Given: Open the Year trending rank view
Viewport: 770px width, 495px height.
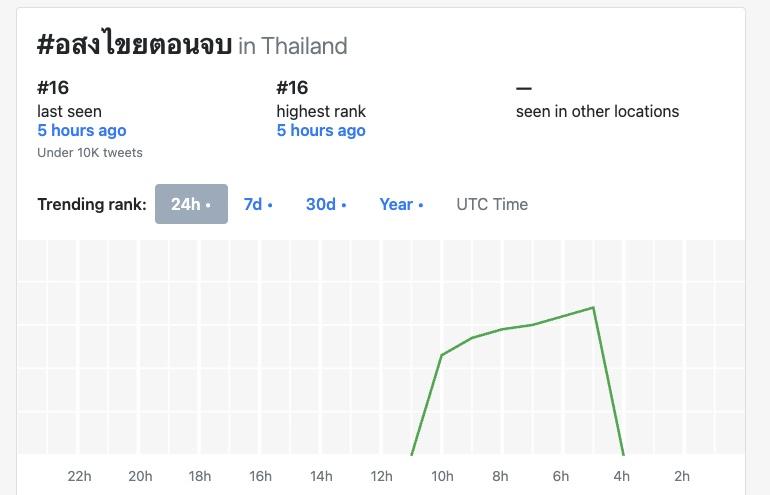Looking at the screenshot, I should [401, 204].
